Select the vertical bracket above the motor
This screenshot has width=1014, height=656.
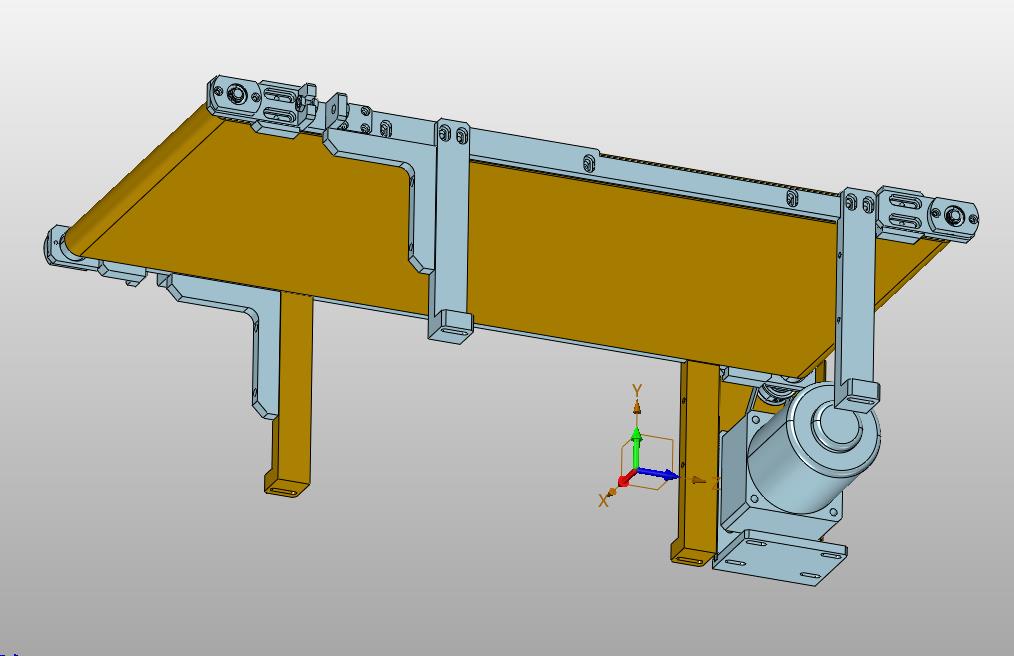click(x=856, y=298)
